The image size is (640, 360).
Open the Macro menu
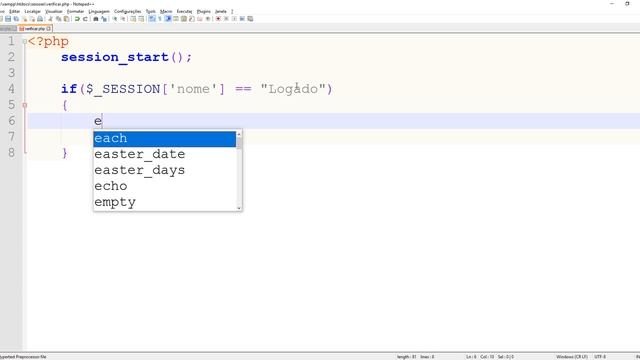tap(166, 11)
